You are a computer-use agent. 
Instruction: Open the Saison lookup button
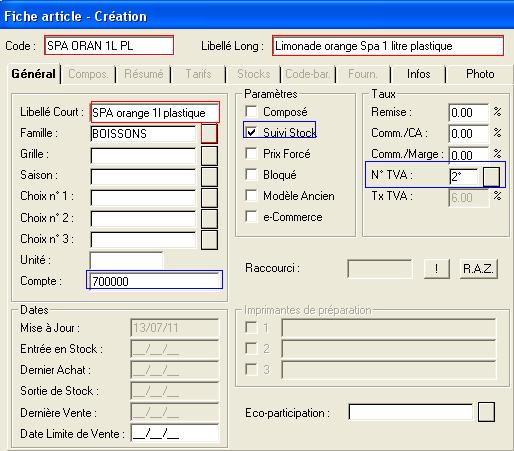(x=209, y=177)
